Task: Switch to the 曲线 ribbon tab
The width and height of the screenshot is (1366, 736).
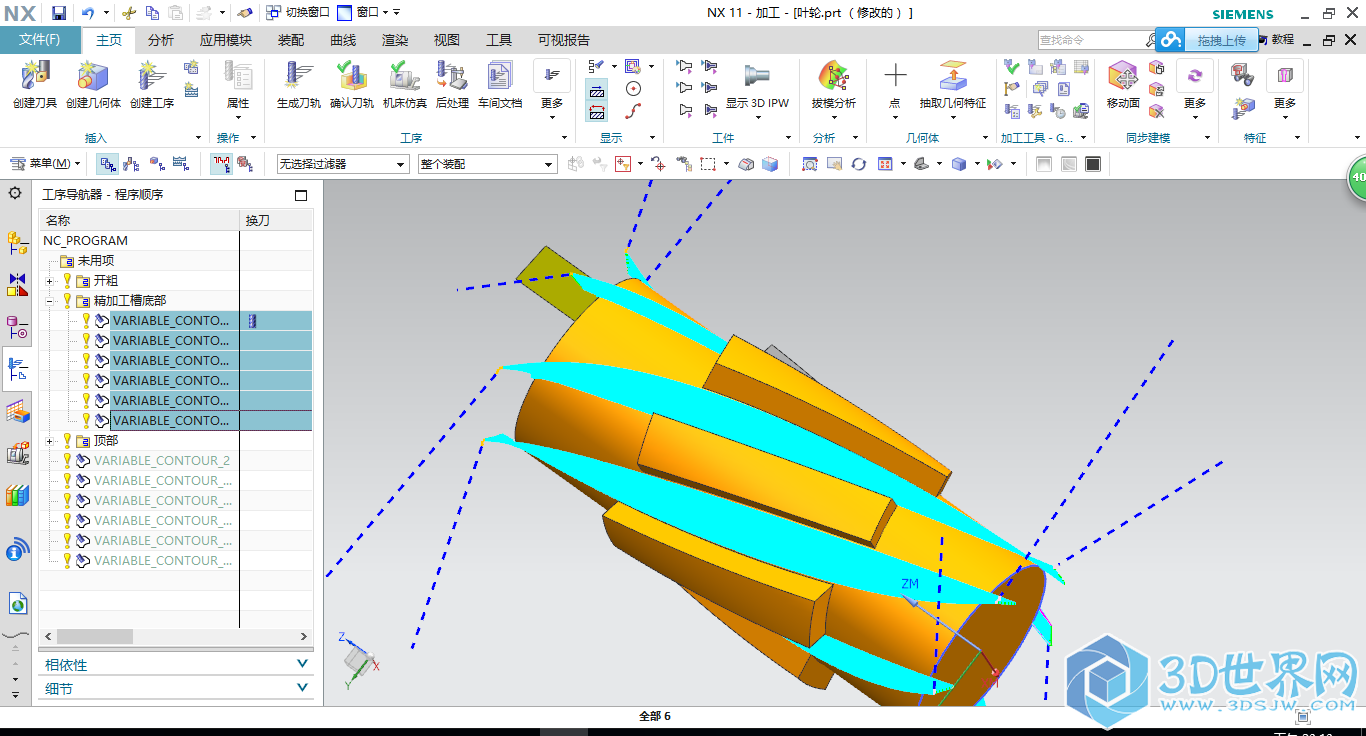Action: pyautogui.click(x=343, y=40)
